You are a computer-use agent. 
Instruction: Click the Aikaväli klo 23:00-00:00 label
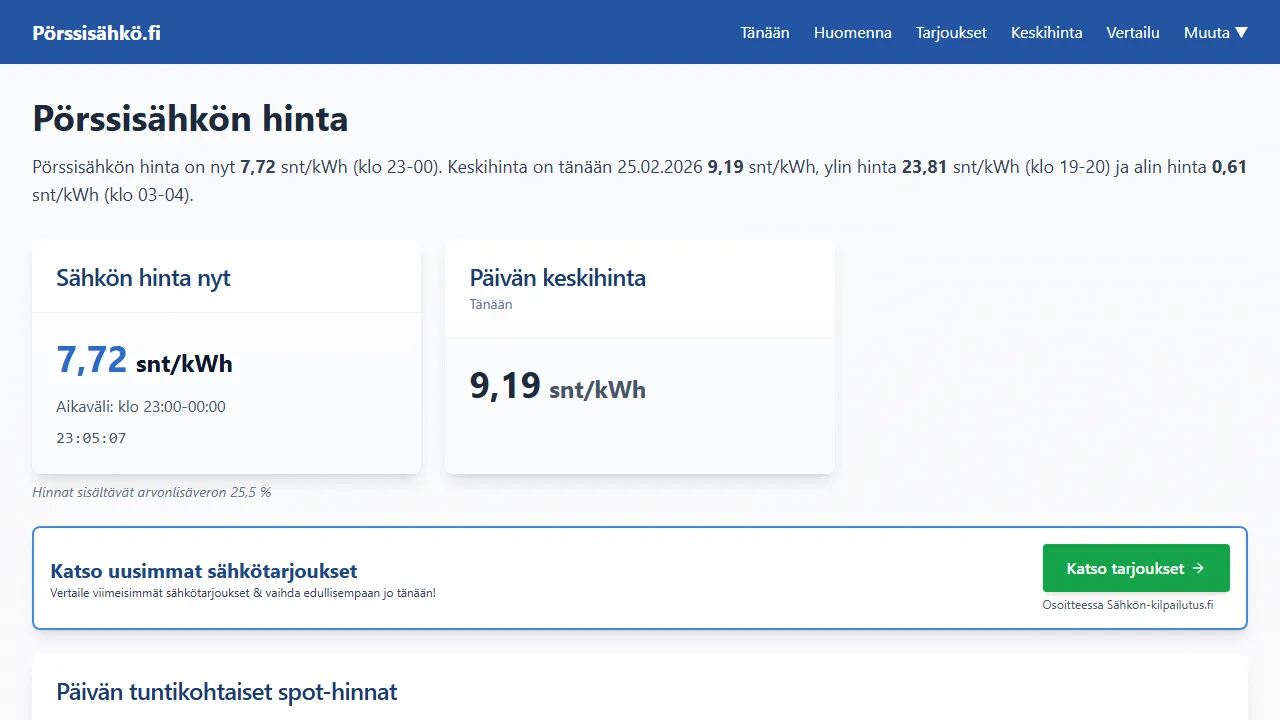pos(141,406)
